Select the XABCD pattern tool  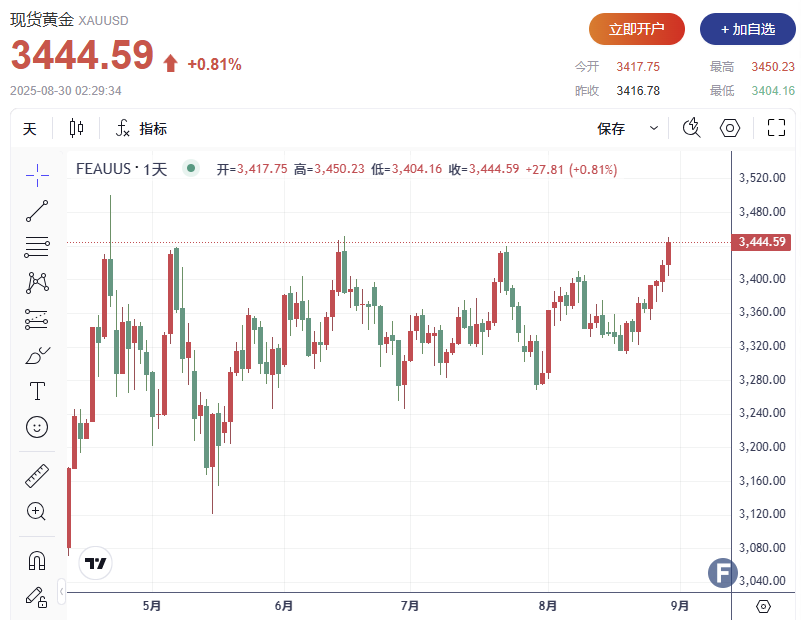(x=36, y=283)
